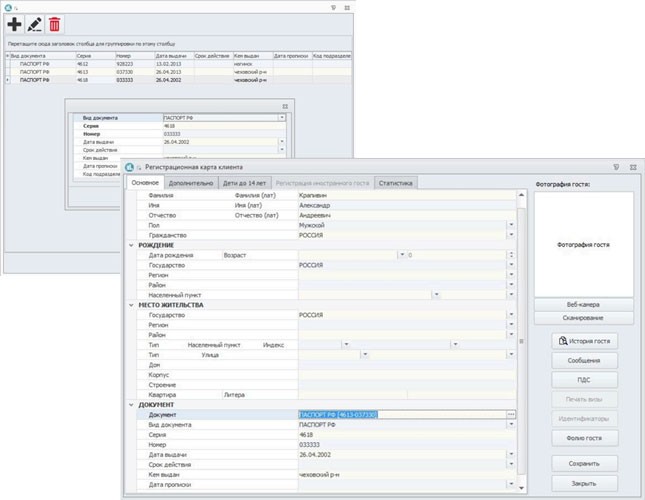Click the red trash delete icon

pos(55,24)
